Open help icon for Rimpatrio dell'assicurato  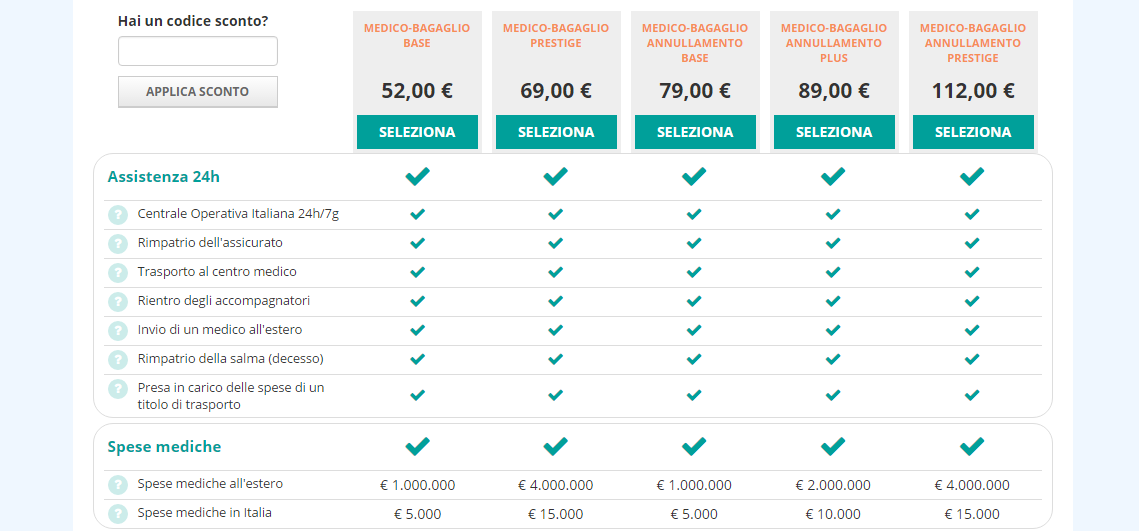pyautogui.click(x=118, y=244)
